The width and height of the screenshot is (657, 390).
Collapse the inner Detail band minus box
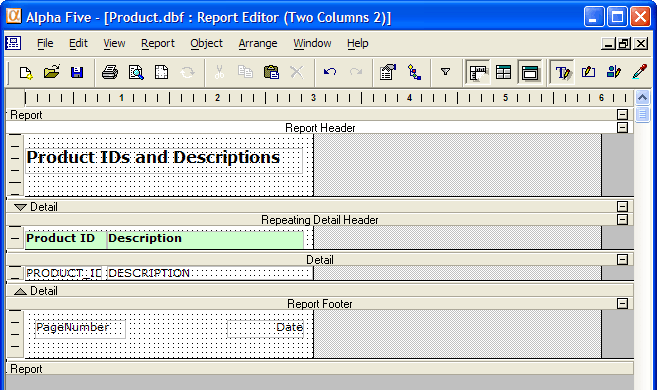[623, 259]
